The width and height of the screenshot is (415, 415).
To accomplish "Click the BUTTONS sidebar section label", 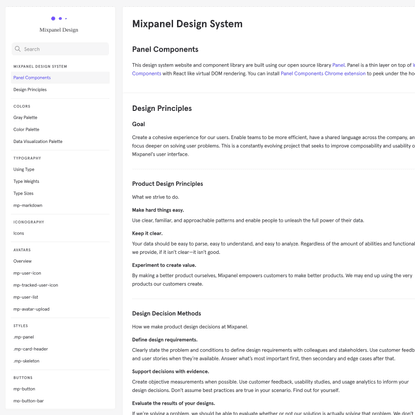I will click(x=23, y=378).
